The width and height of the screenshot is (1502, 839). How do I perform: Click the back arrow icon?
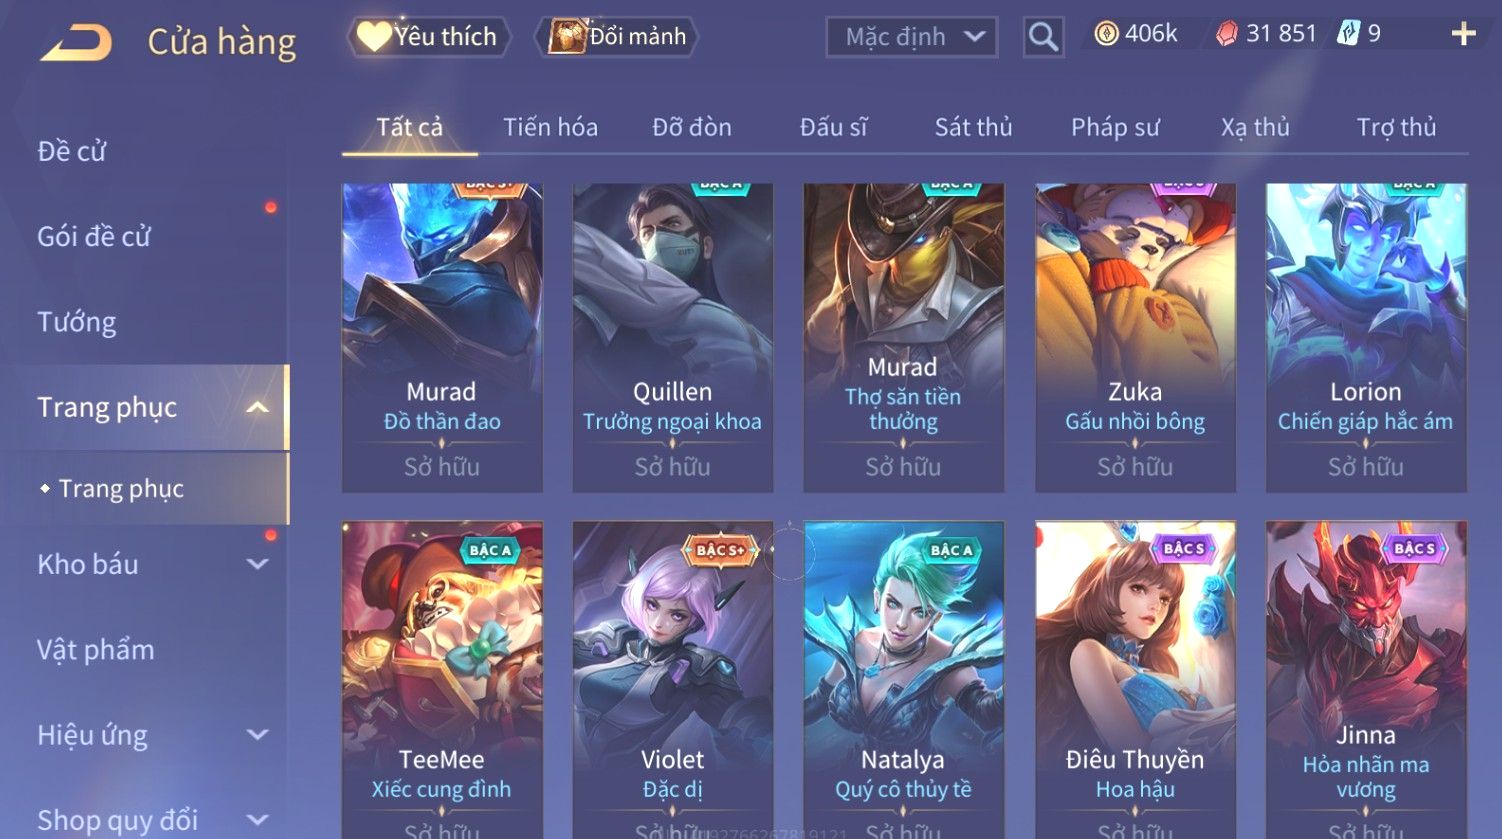(76, 43)
